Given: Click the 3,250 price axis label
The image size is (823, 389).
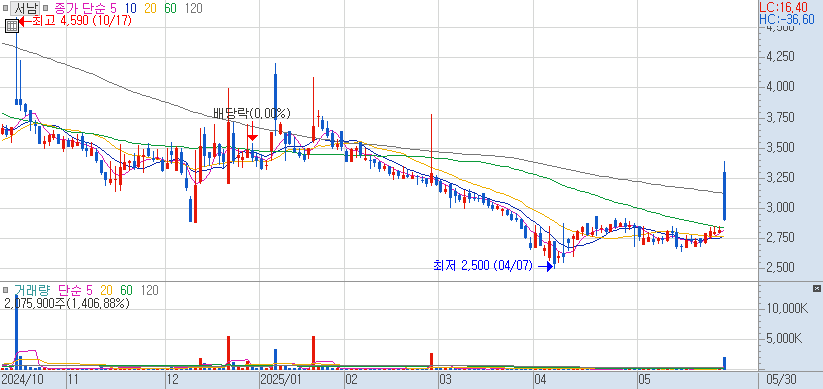Looking at the screenshot, I should pos(780,178).
